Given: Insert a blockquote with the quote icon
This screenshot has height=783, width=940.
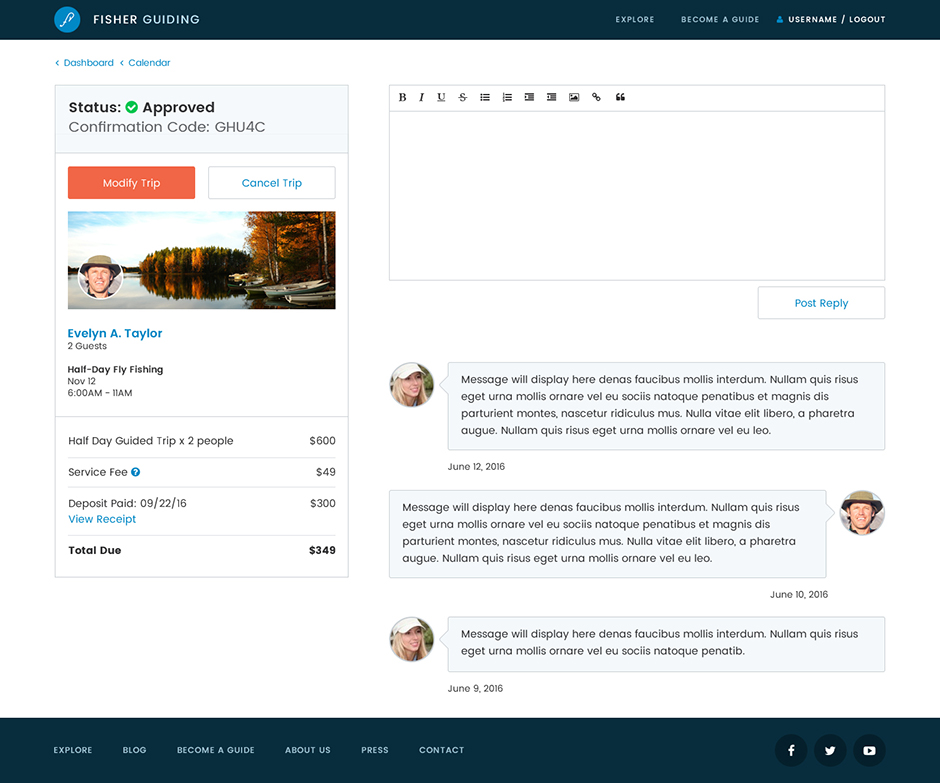Looking at the screenshot, I should (620, 98).
